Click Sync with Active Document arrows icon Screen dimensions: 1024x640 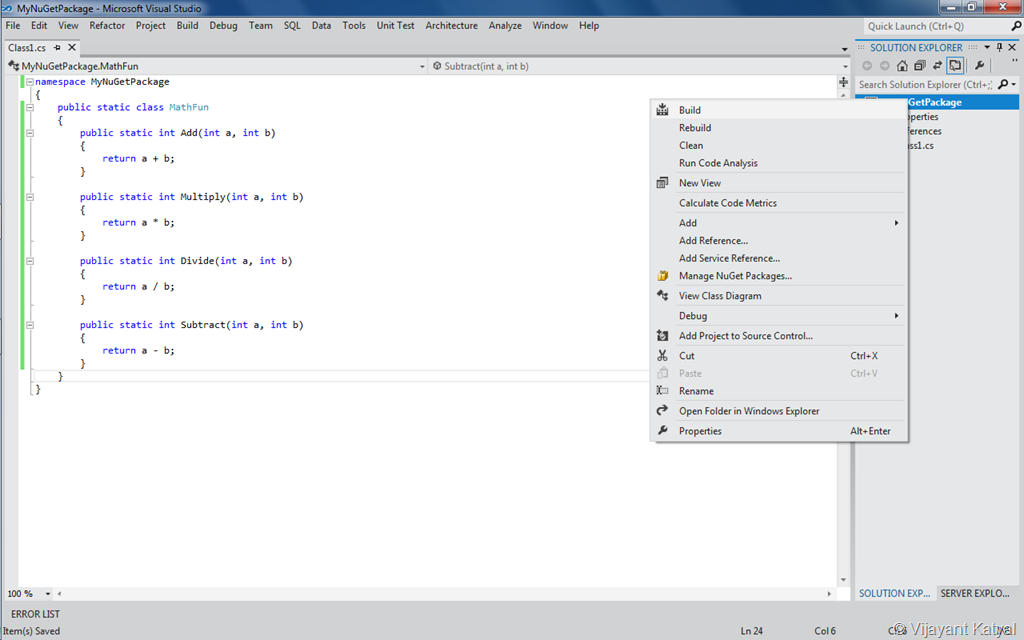(x=937, y=65)
